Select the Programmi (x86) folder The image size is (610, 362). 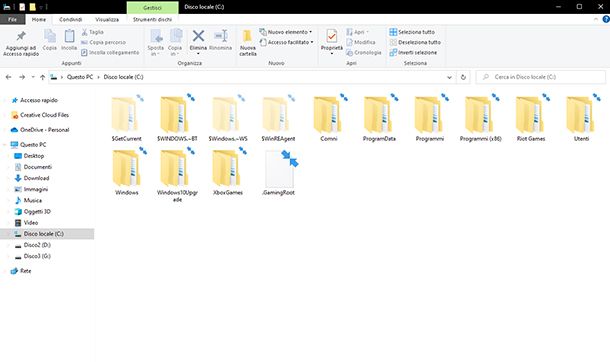tap(480, 118)
